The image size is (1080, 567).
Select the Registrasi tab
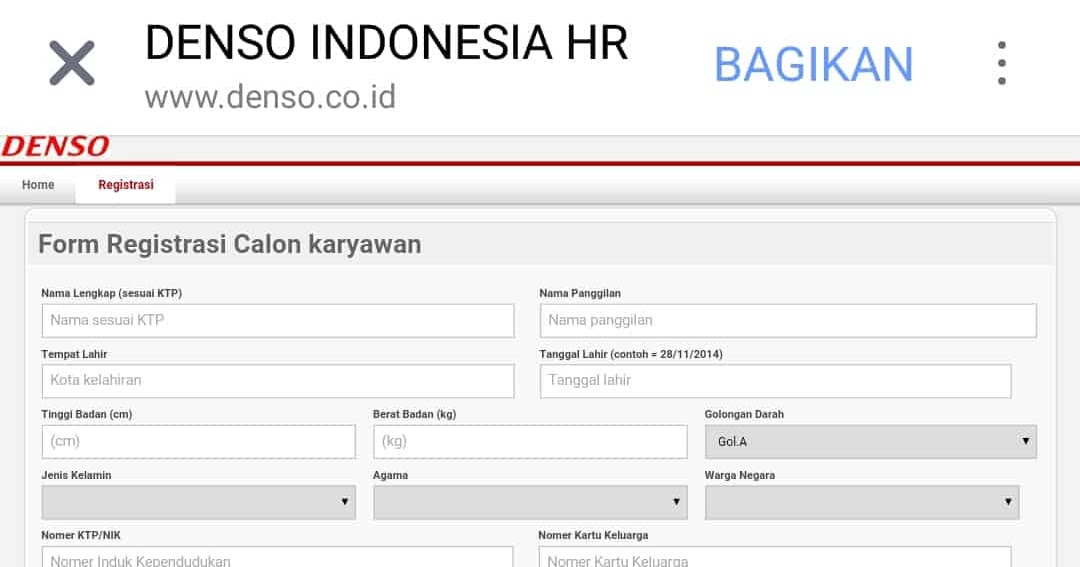click(x=125, y=185)
